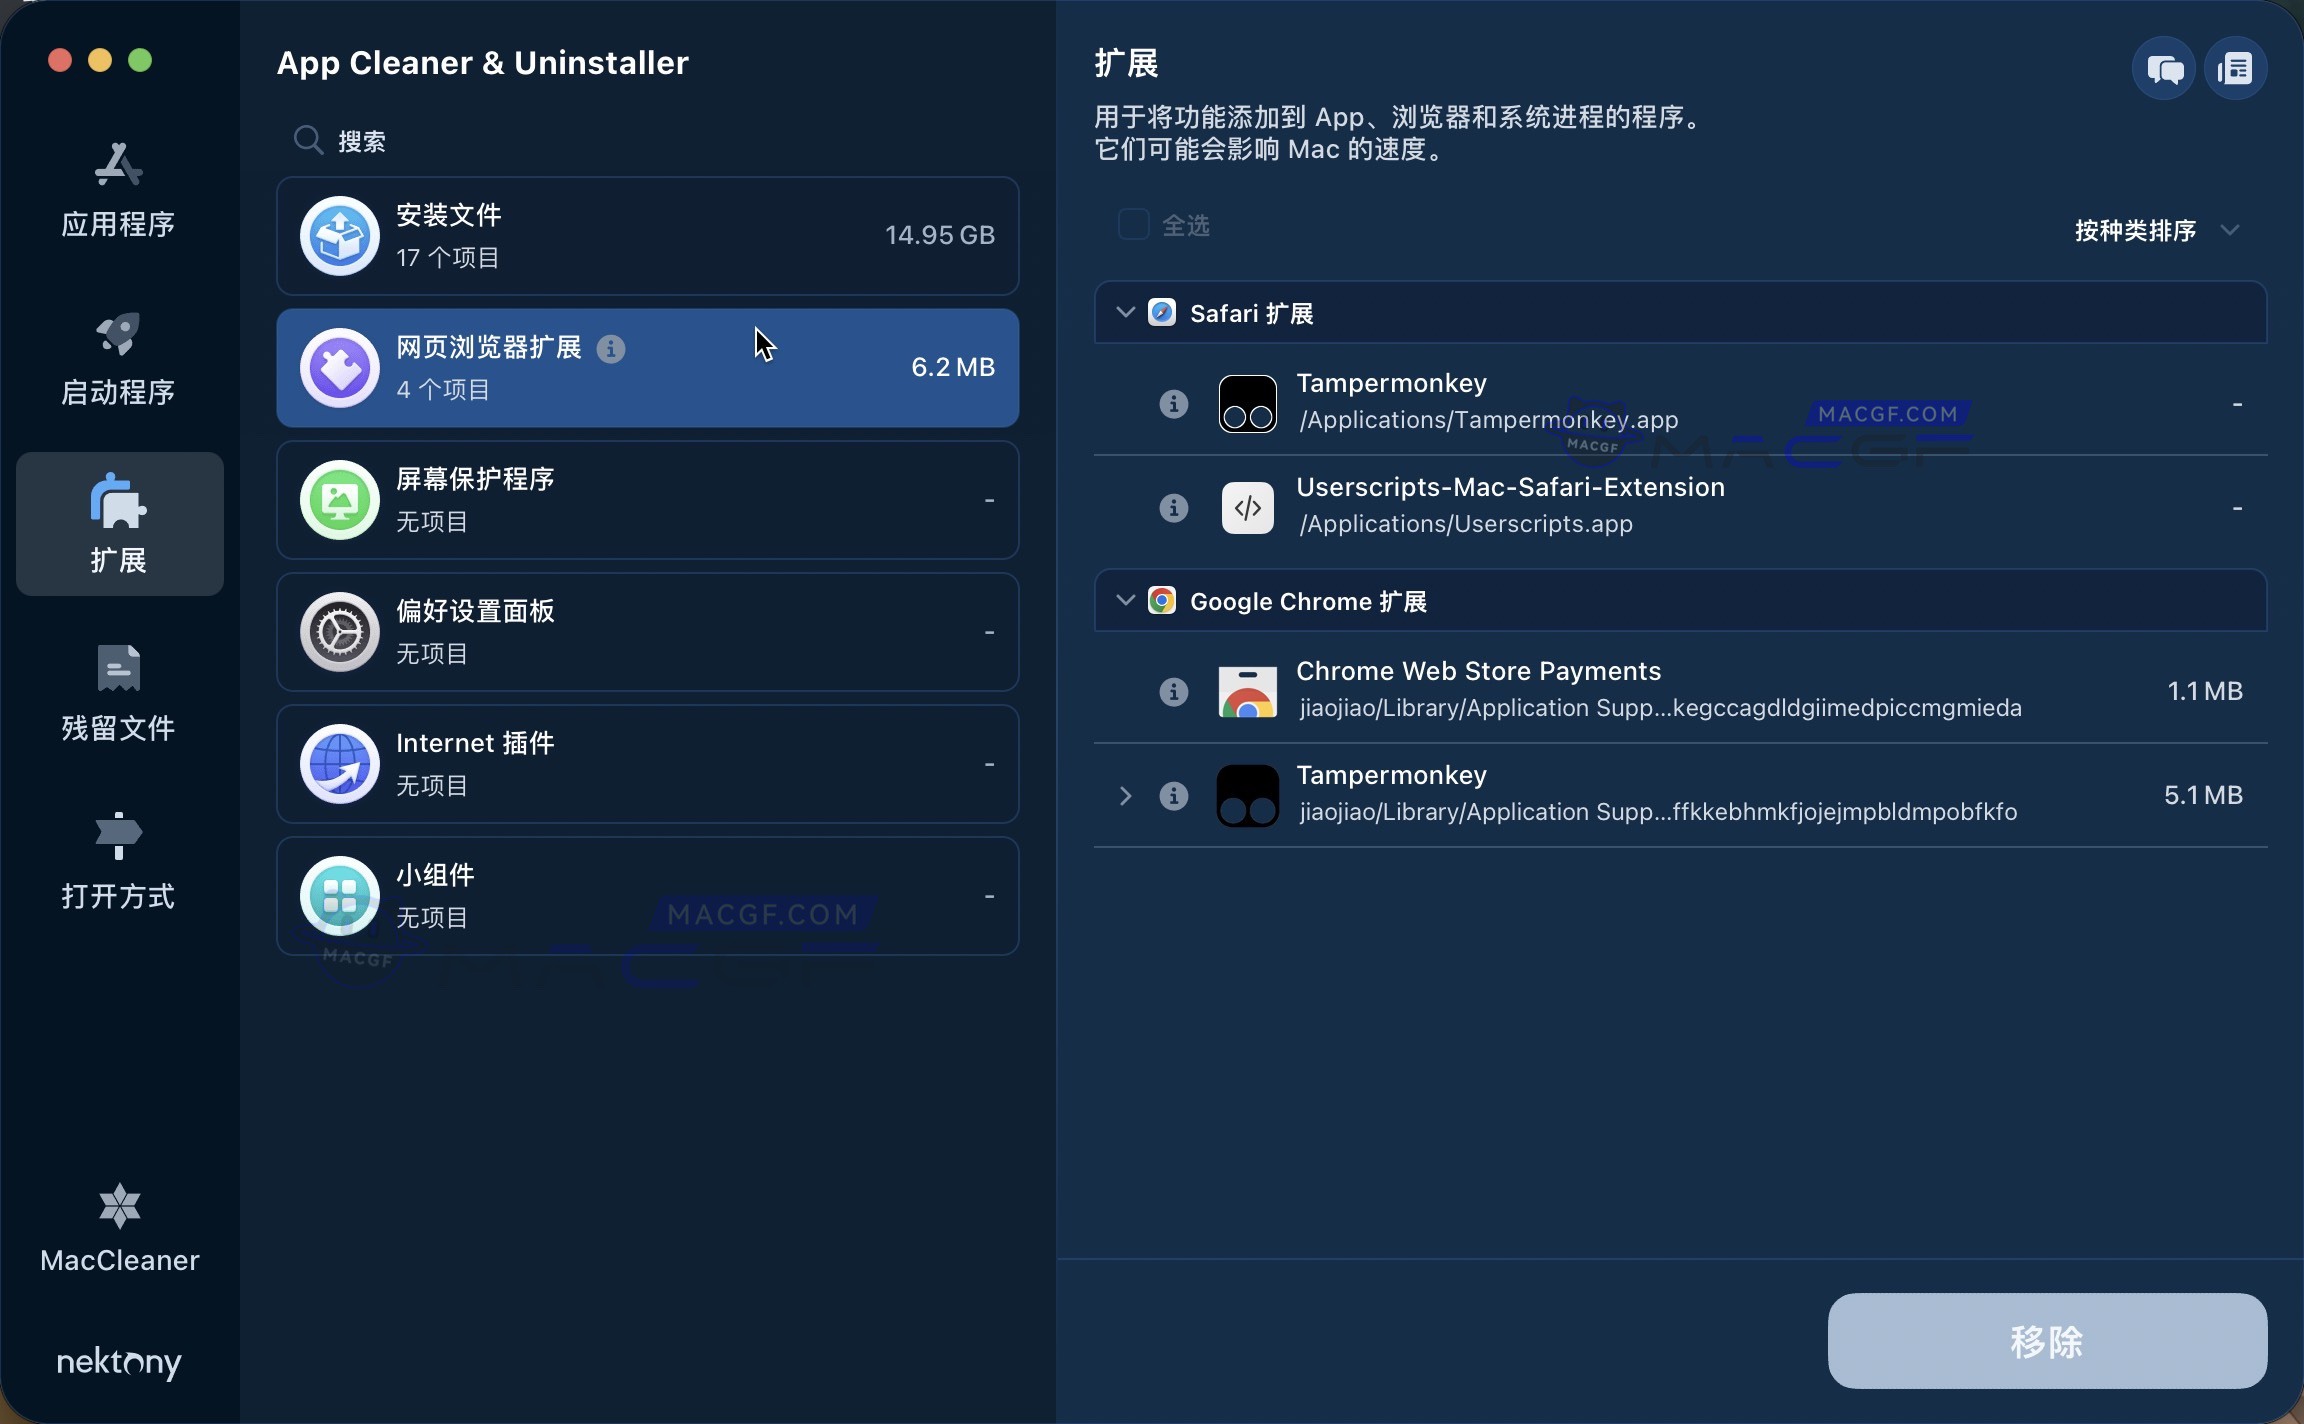
Task: Launch MacCleaner from the sidebar
Action: 118,1228
